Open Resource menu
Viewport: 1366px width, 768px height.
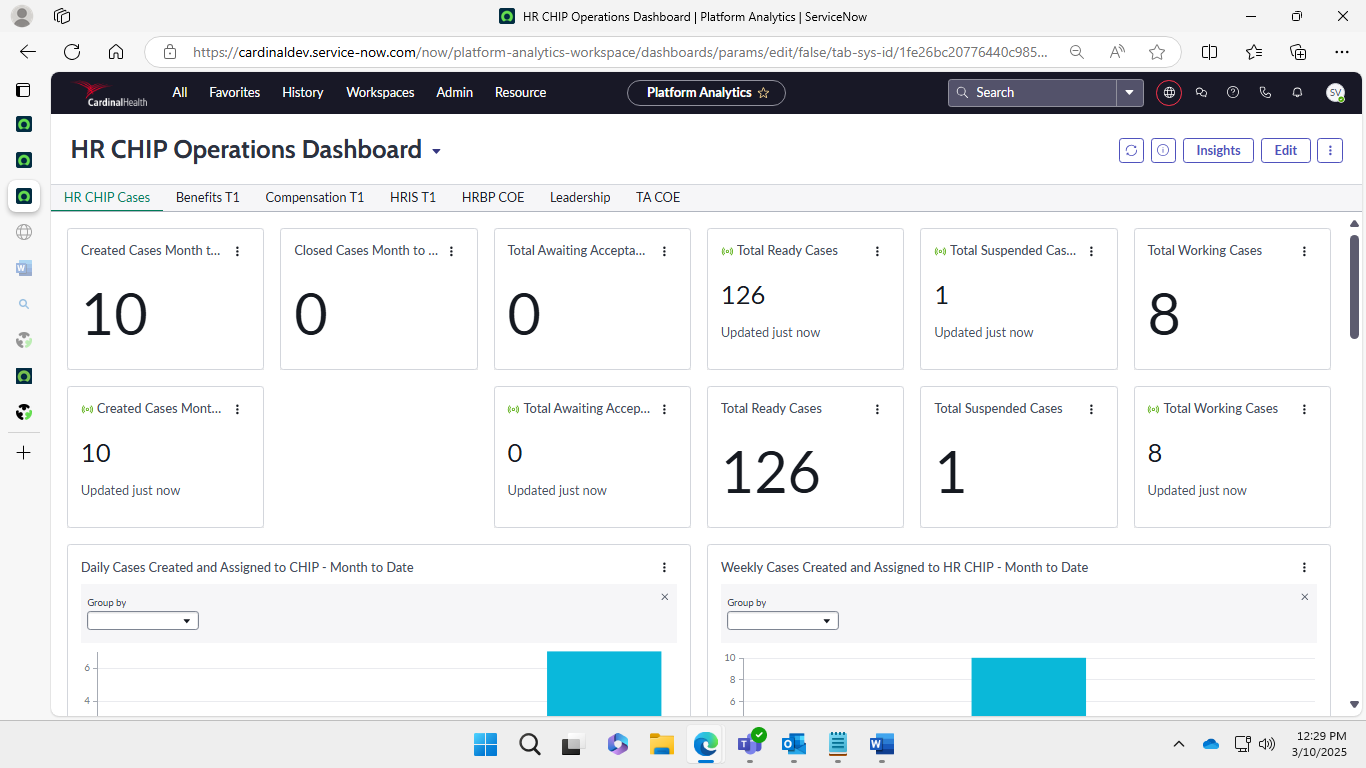coord(521,92)
